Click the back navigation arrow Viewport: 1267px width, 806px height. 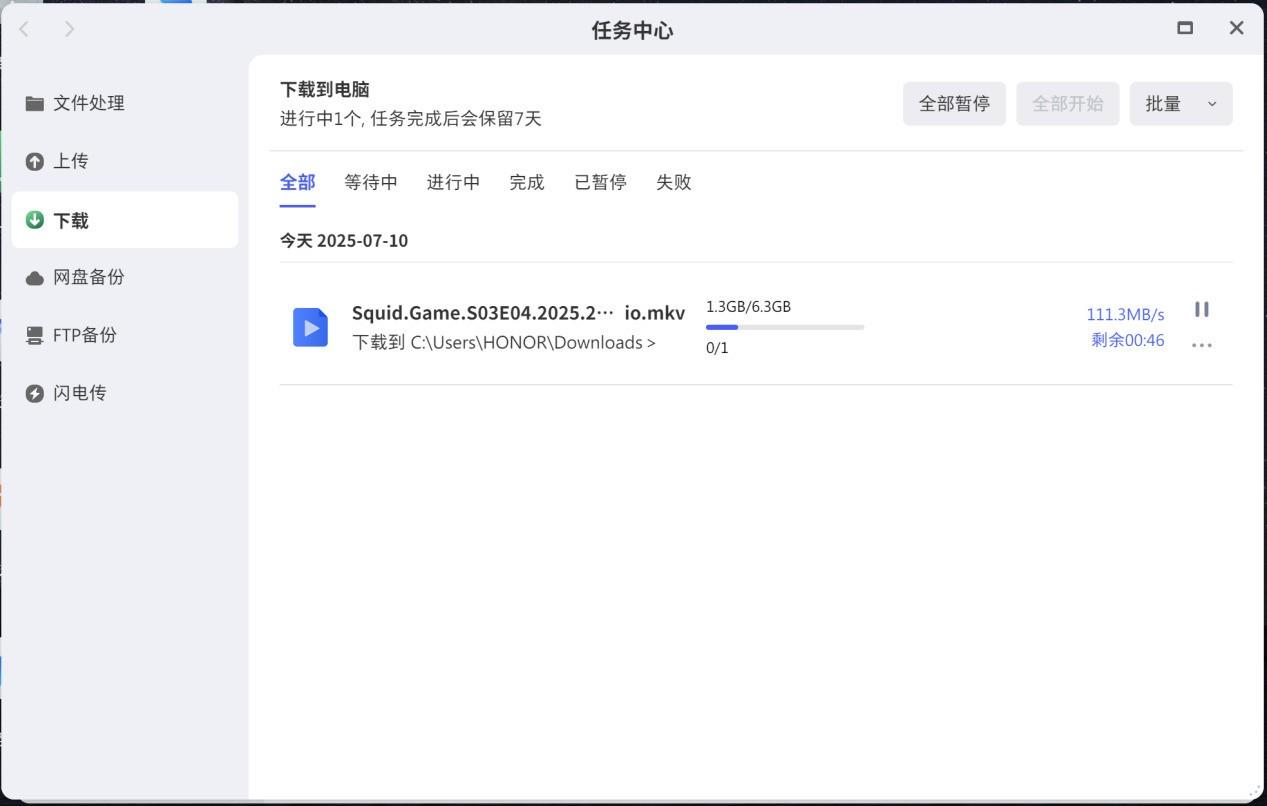pos(25,29)
